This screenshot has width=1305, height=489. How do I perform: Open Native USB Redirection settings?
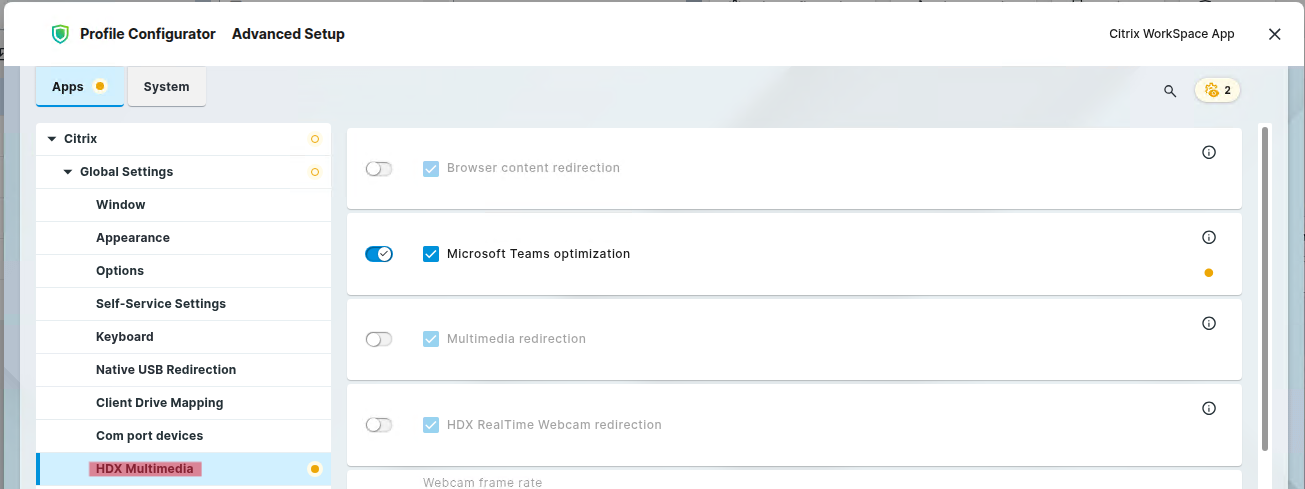pyautogui.click(x=166, y=370)
